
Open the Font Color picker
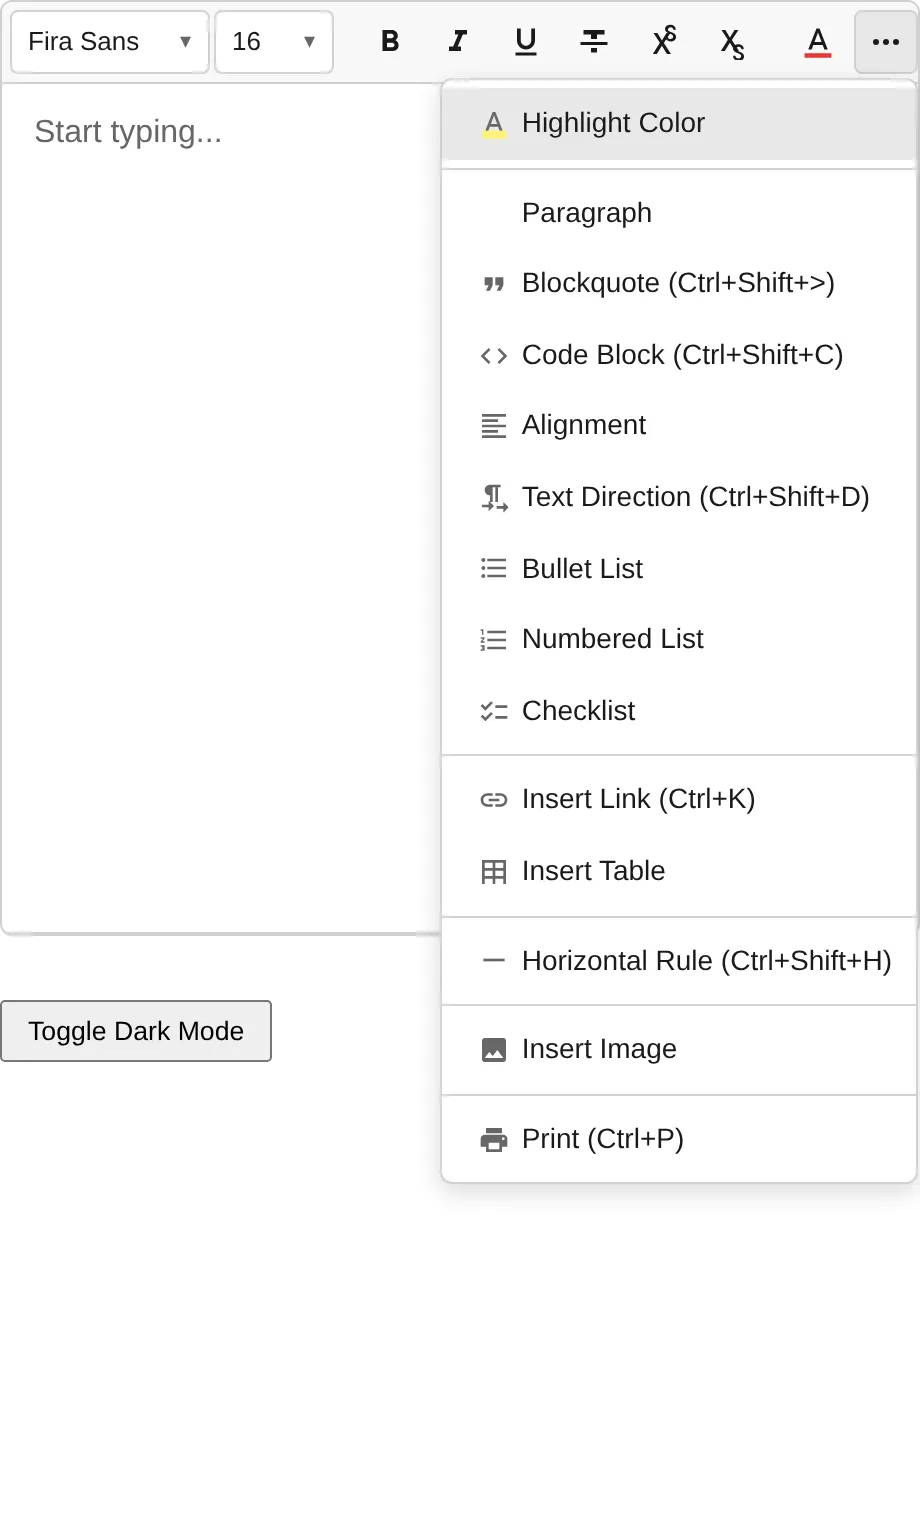(817, 41)
